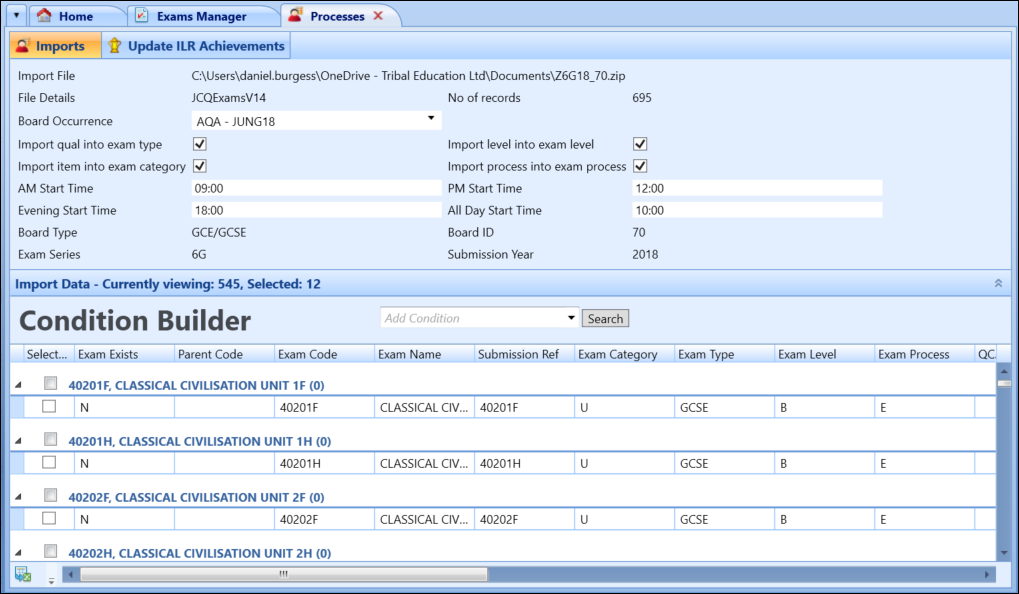Click the trophy icon beside Update ILR Achievements
The width and height of the screenshot is (1019, 594).
click(113, 45)
